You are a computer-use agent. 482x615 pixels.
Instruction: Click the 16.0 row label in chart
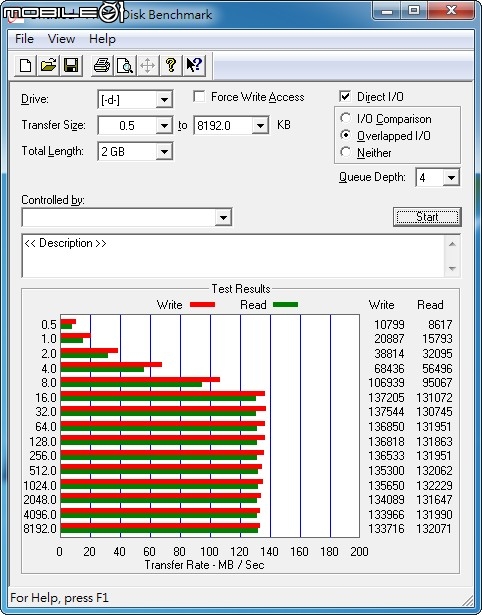click(46, 398)
